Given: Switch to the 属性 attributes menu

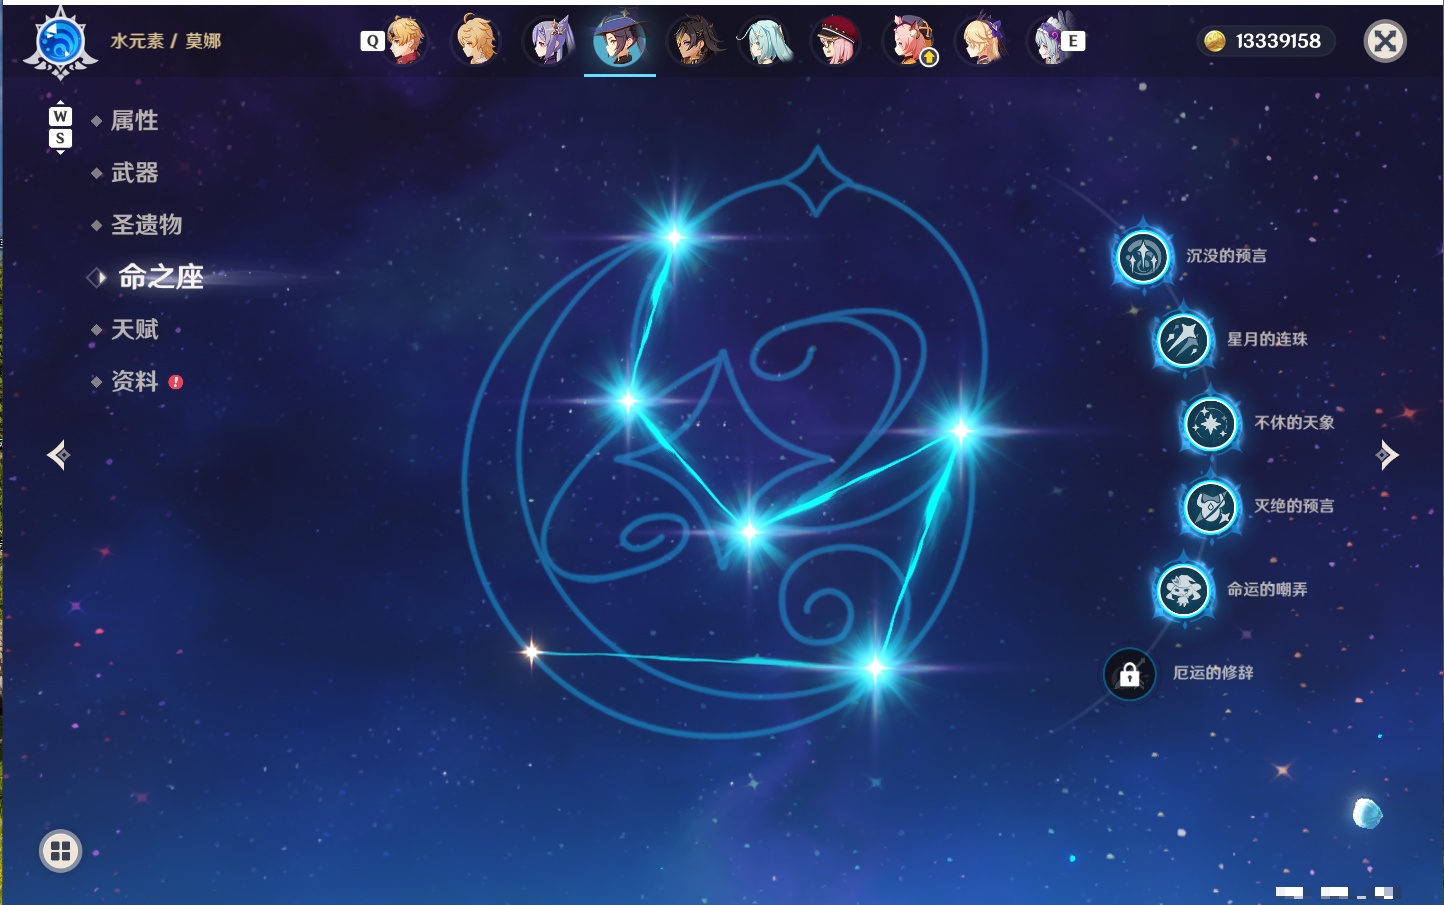Looking at the screenshot, I should tap(134, 121).
